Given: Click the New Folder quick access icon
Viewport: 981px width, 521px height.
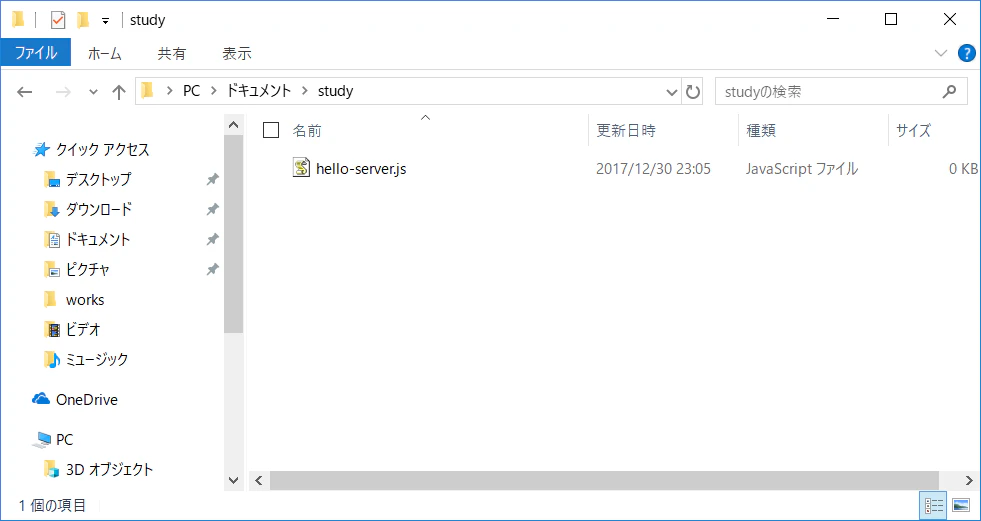Looking at the screenshot, I should click(x=83, y=20).
